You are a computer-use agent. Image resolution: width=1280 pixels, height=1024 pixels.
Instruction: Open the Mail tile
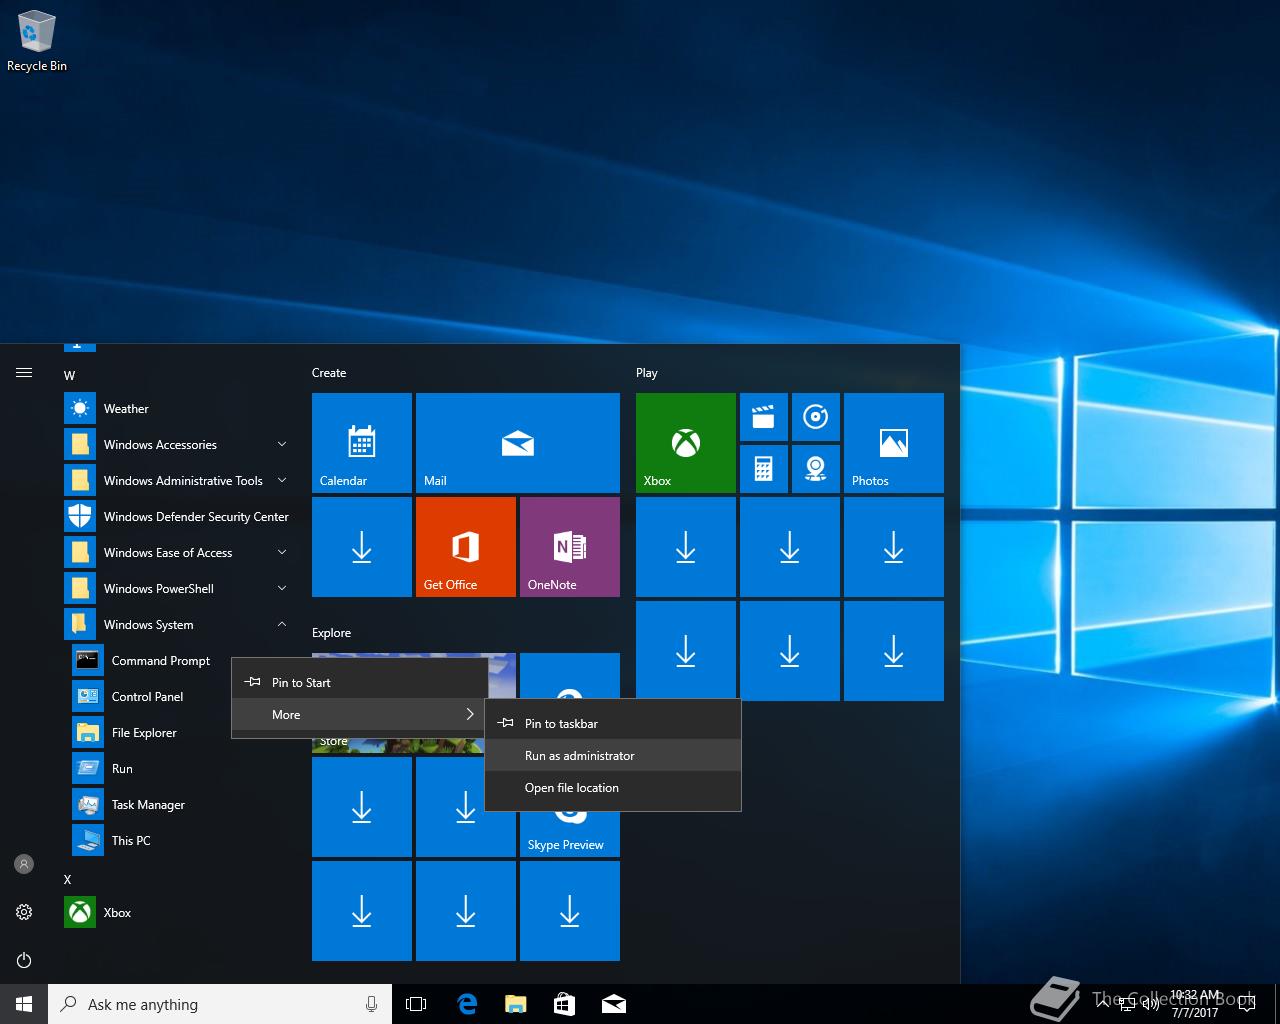coord(518,442)
